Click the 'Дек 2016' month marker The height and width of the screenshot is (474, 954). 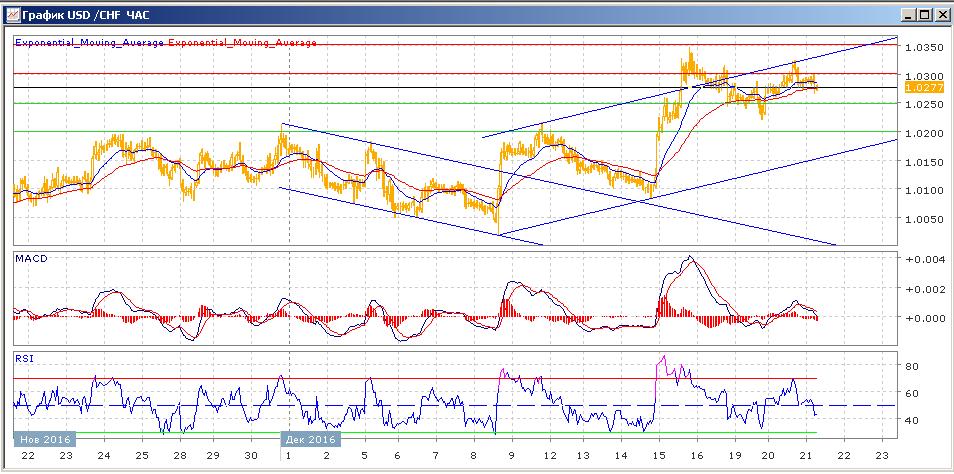pyautogui.click(x=309, y=439)
